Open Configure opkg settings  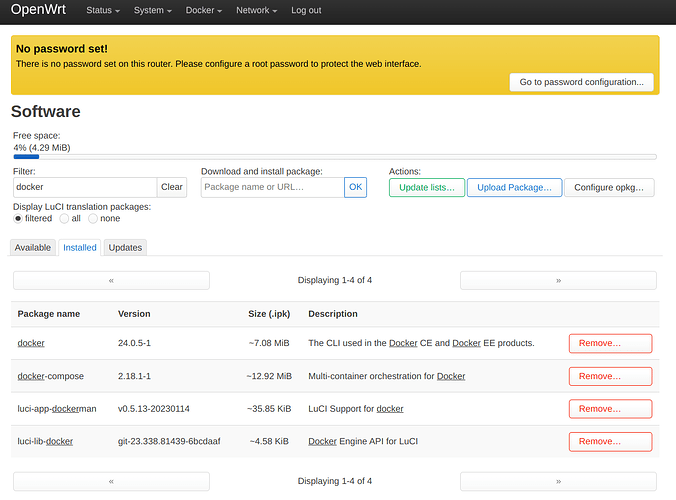(x=609, y=188)
